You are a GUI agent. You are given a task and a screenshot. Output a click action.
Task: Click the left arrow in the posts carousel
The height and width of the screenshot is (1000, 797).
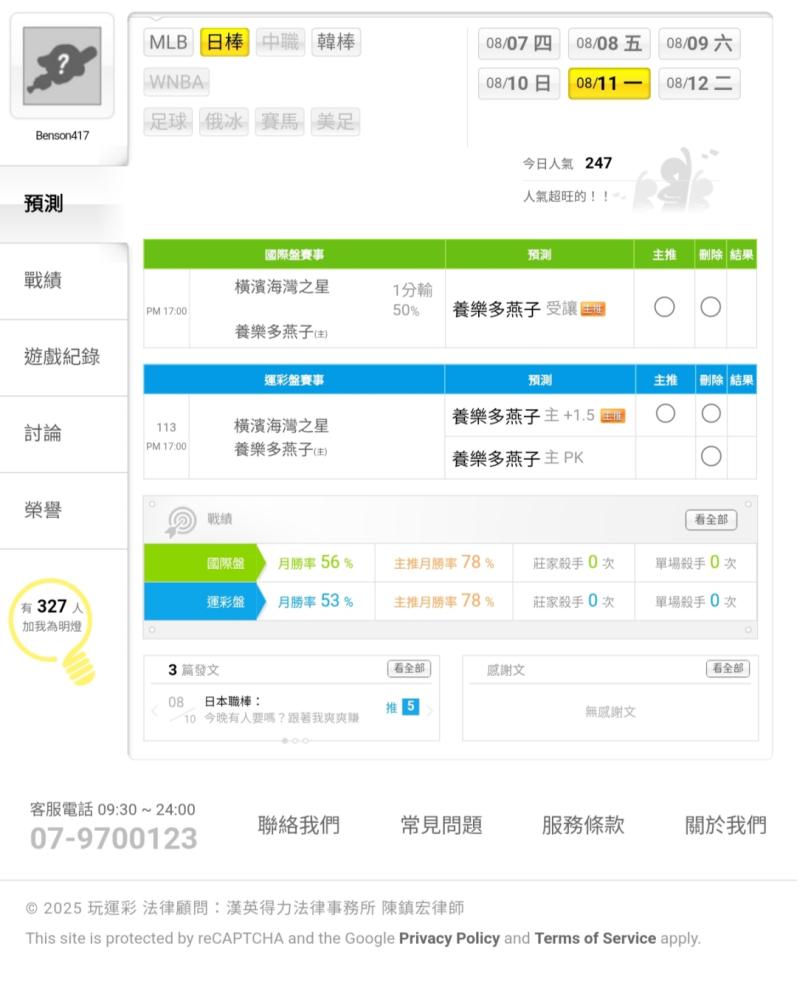click(x=155, y=710)
